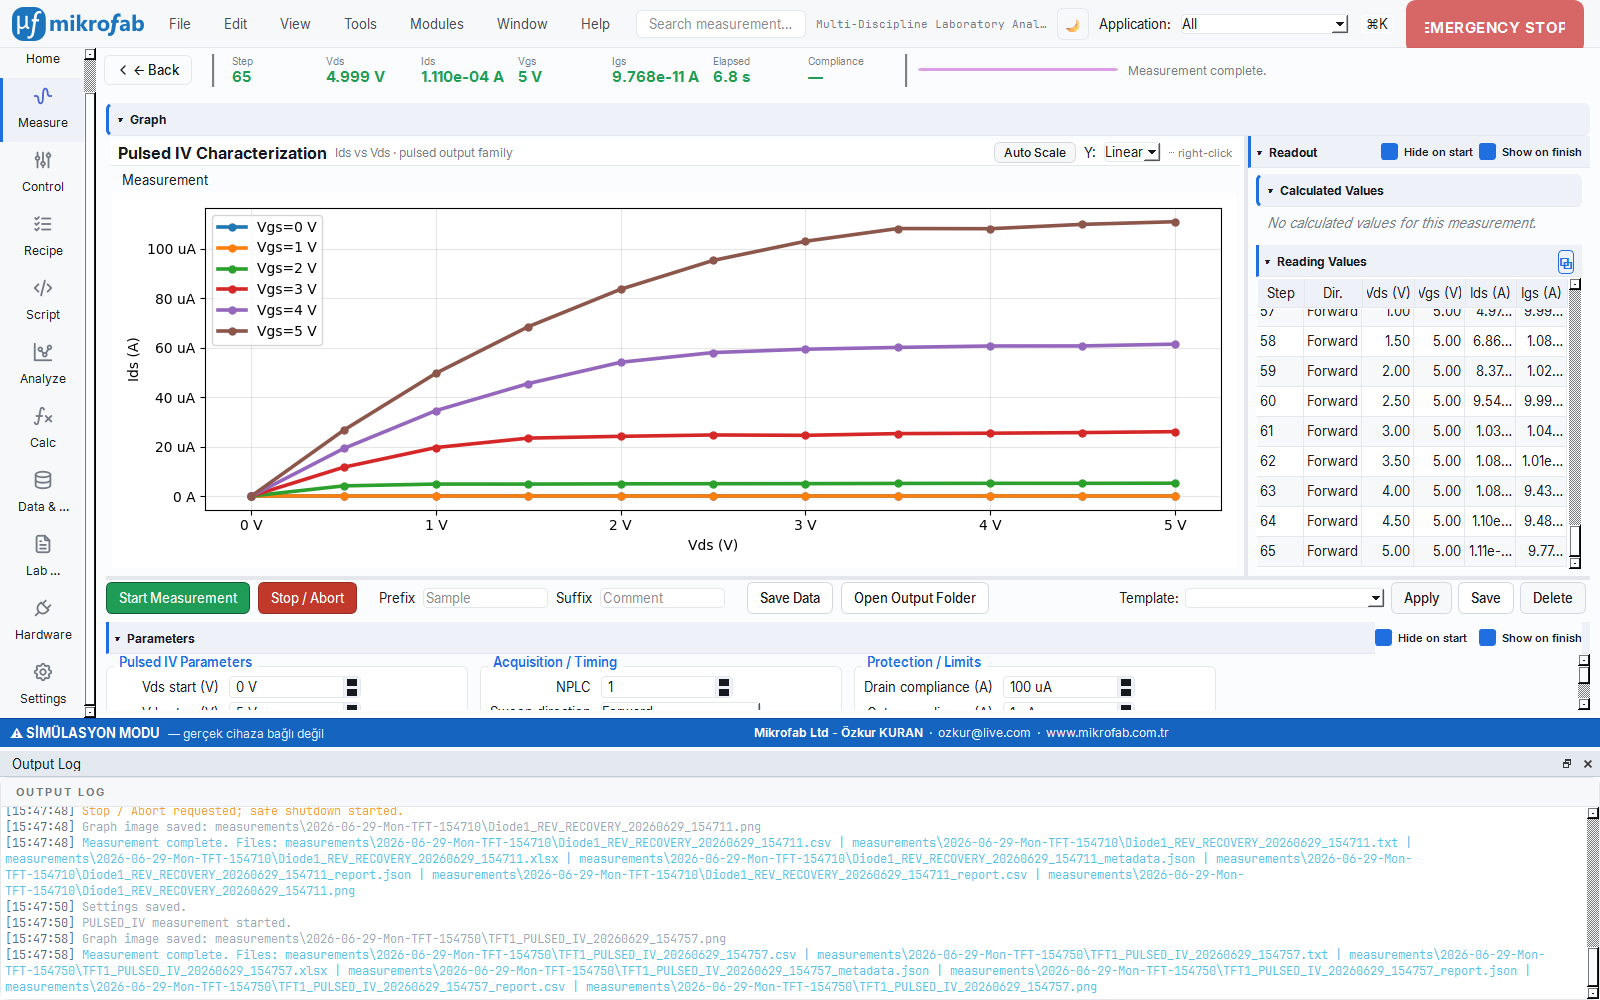Click the Stop / Abort button
The width and height of the screenshot is (1600, 1000).
[307, 598]
